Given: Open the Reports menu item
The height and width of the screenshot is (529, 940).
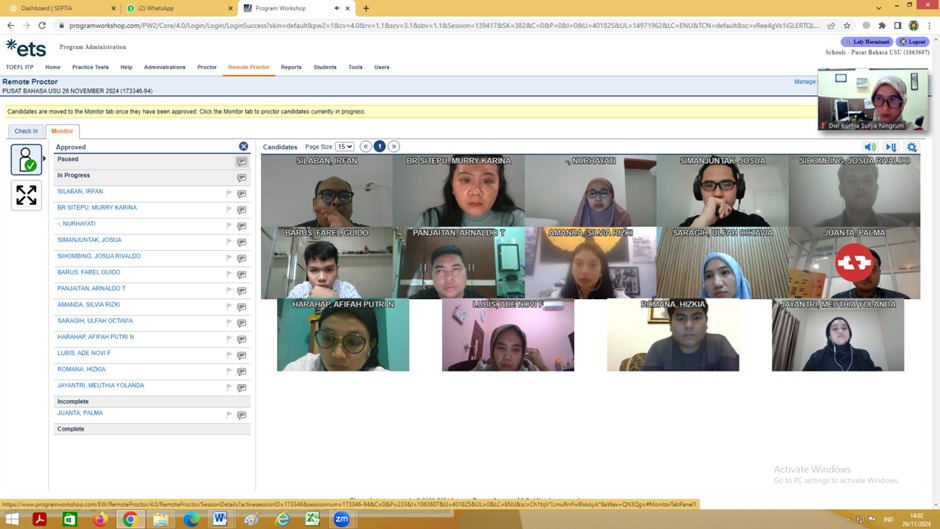Looking at the screenshot, I should (x=291, y=67).
